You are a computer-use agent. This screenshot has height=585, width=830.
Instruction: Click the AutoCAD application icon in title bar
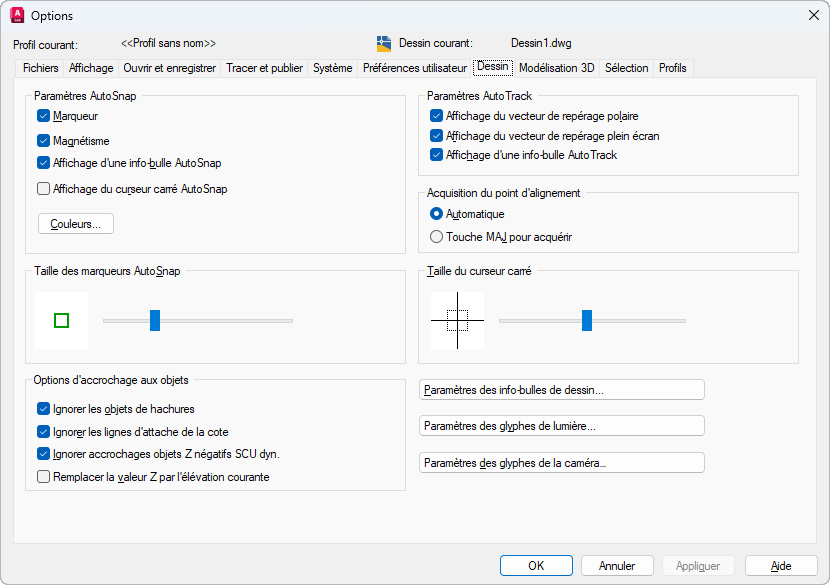tap(16, 15)
